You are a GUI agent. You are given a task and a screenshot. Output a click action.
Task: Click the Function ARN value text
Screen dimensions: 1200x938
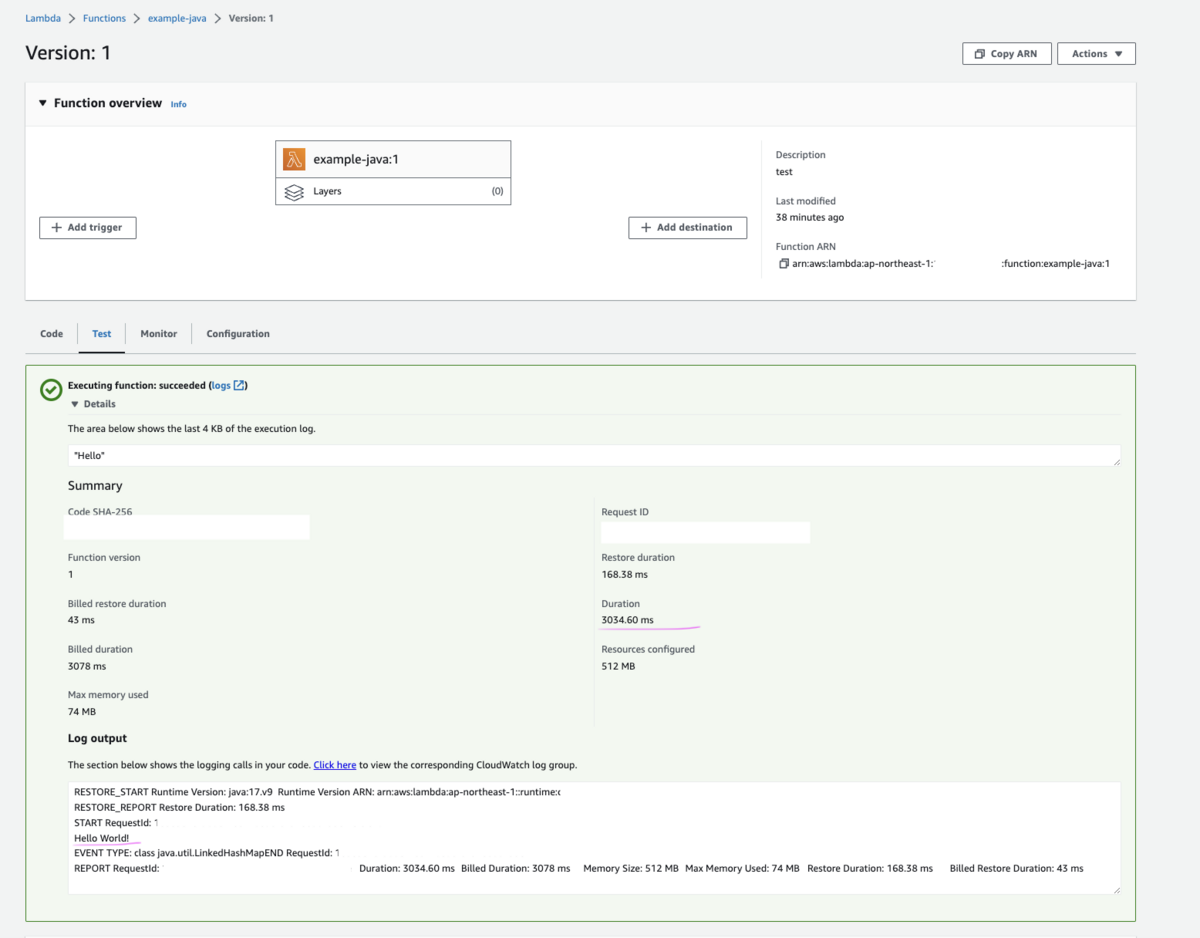951,264
